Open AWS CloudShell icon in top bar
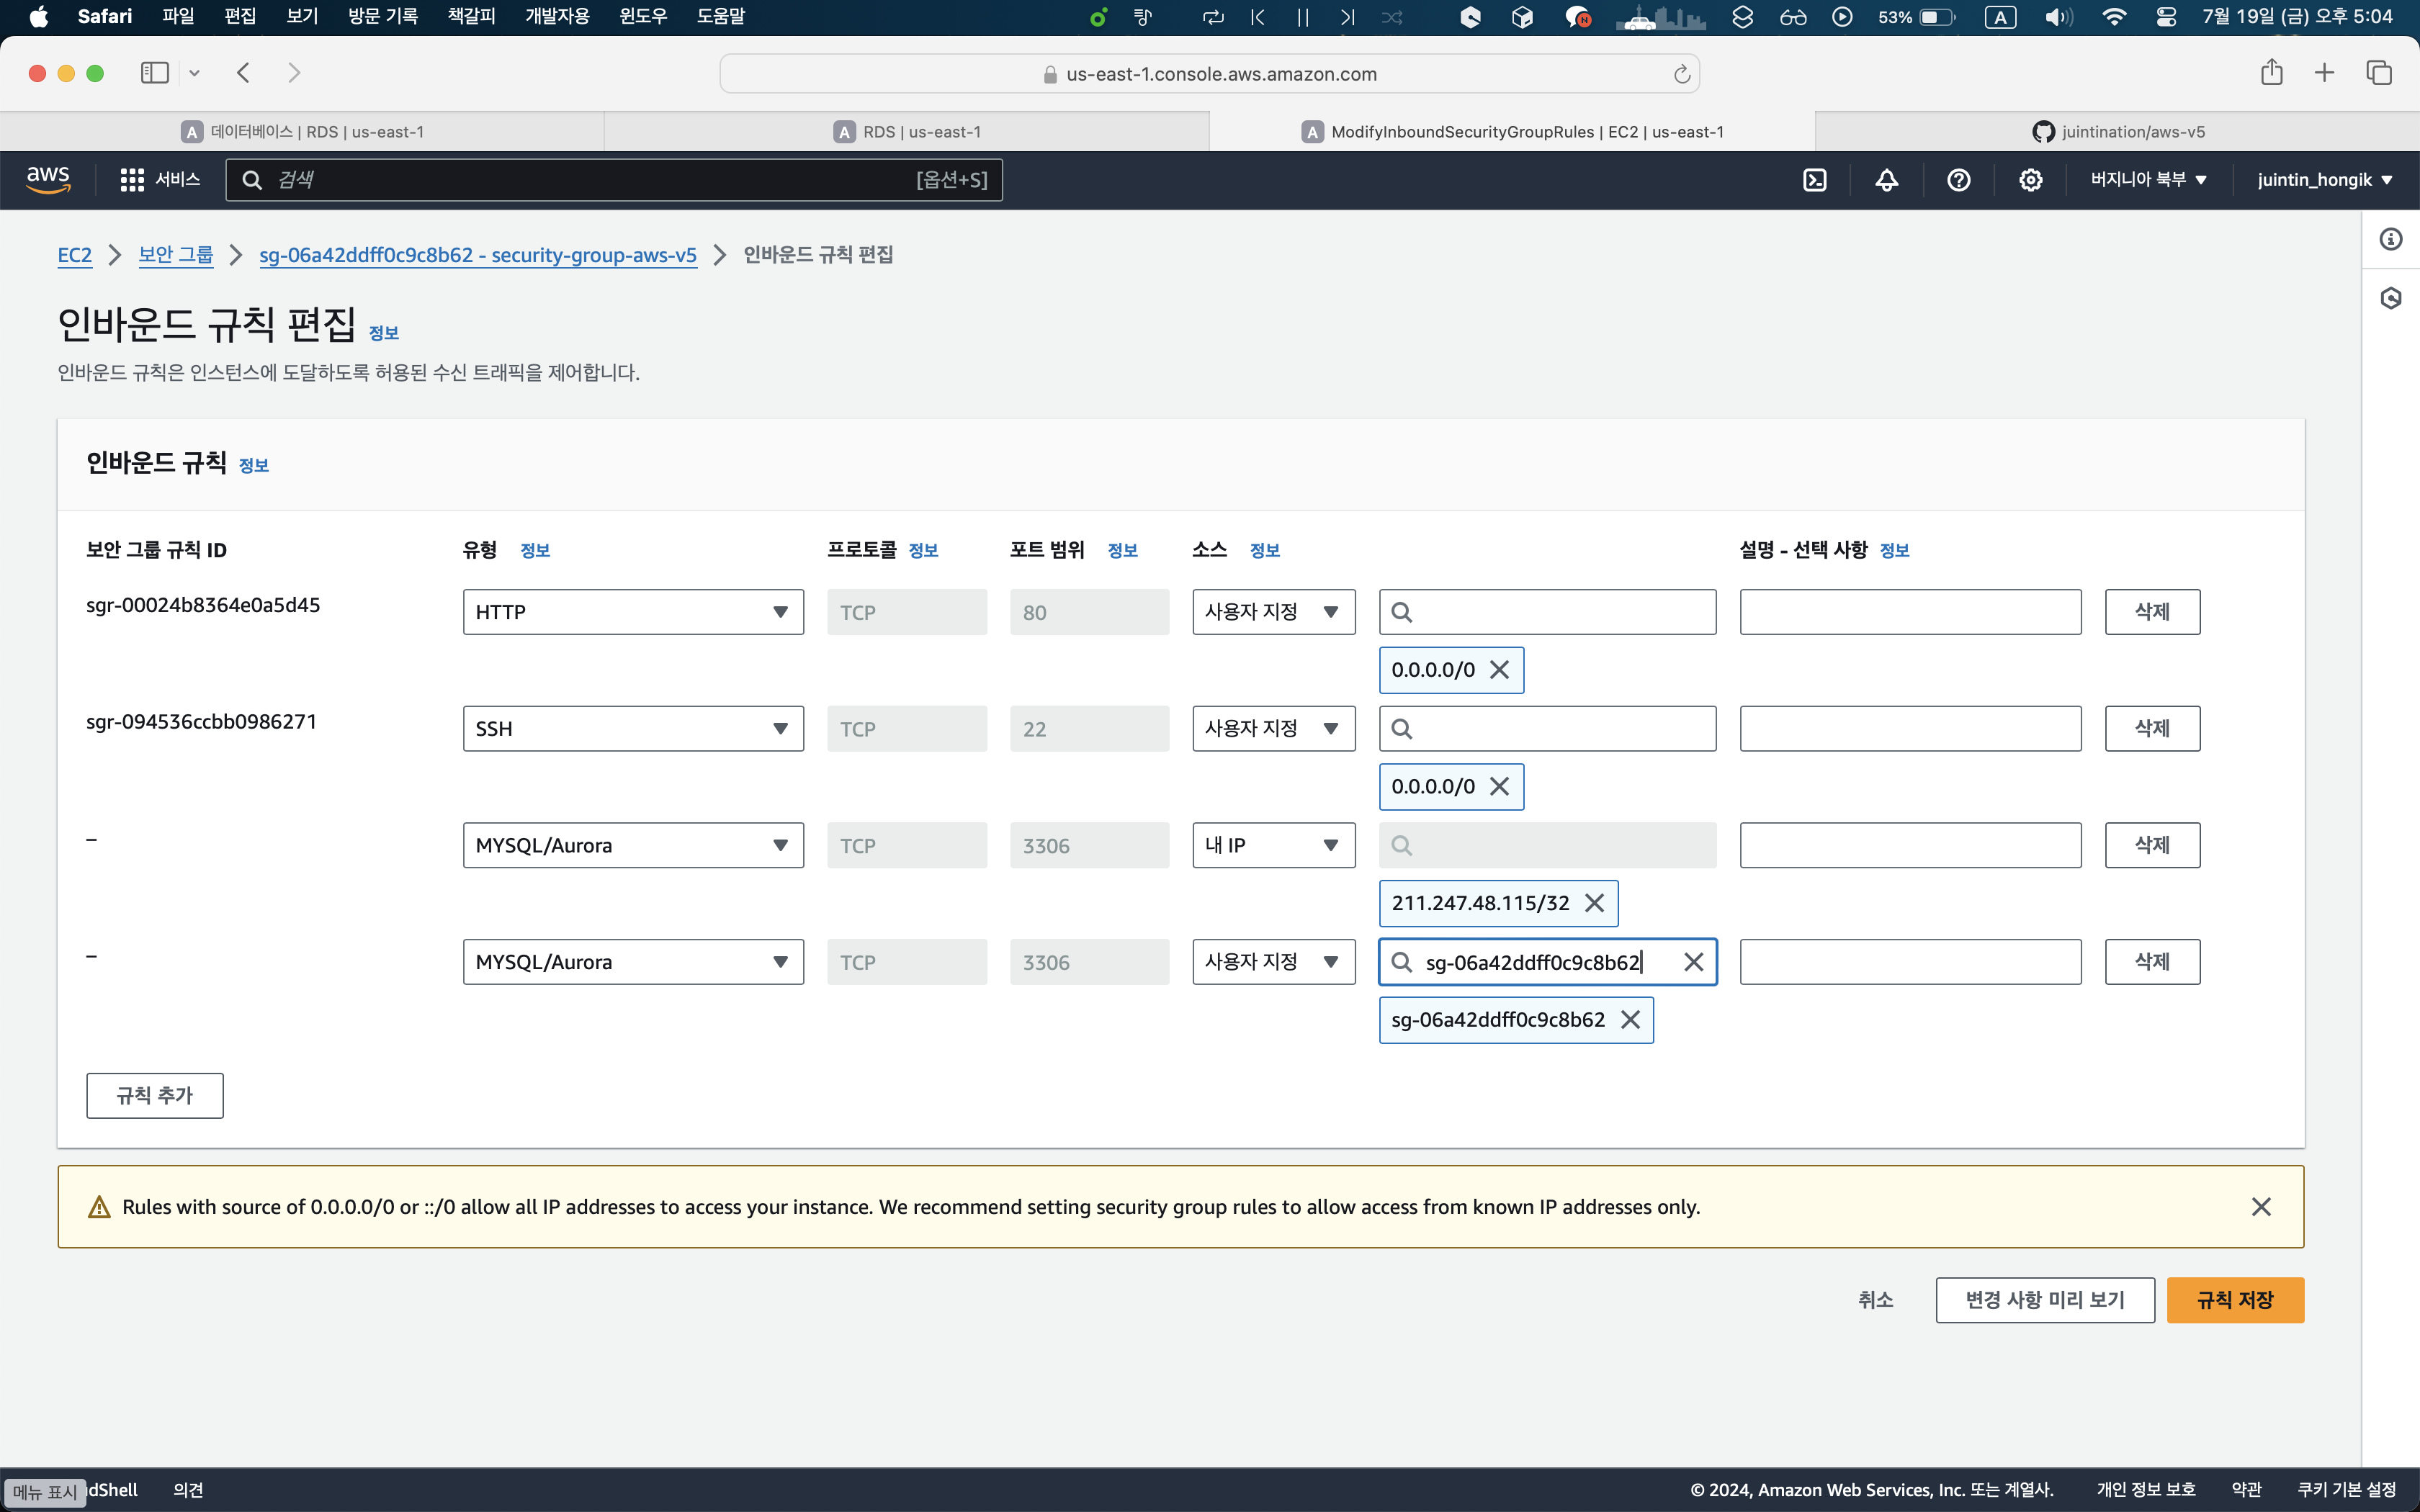 pyautogui.click(x=1814, y=180)
